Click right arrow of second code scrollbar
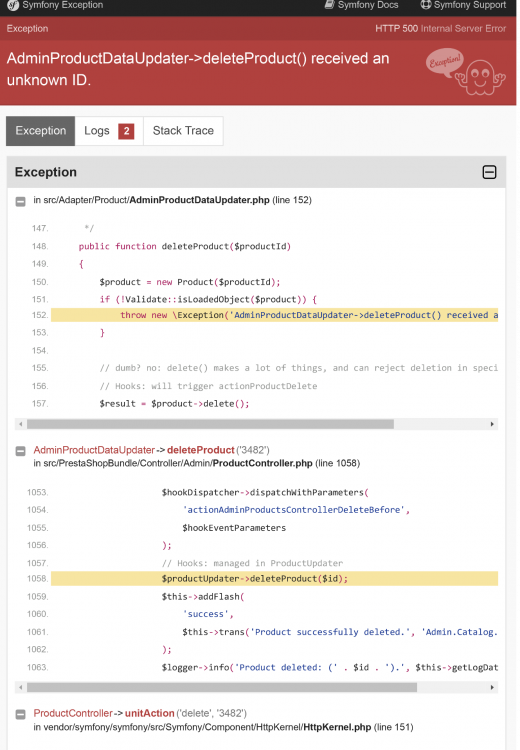This screenshot has width=520, height=750. click(x=492, y=687)
